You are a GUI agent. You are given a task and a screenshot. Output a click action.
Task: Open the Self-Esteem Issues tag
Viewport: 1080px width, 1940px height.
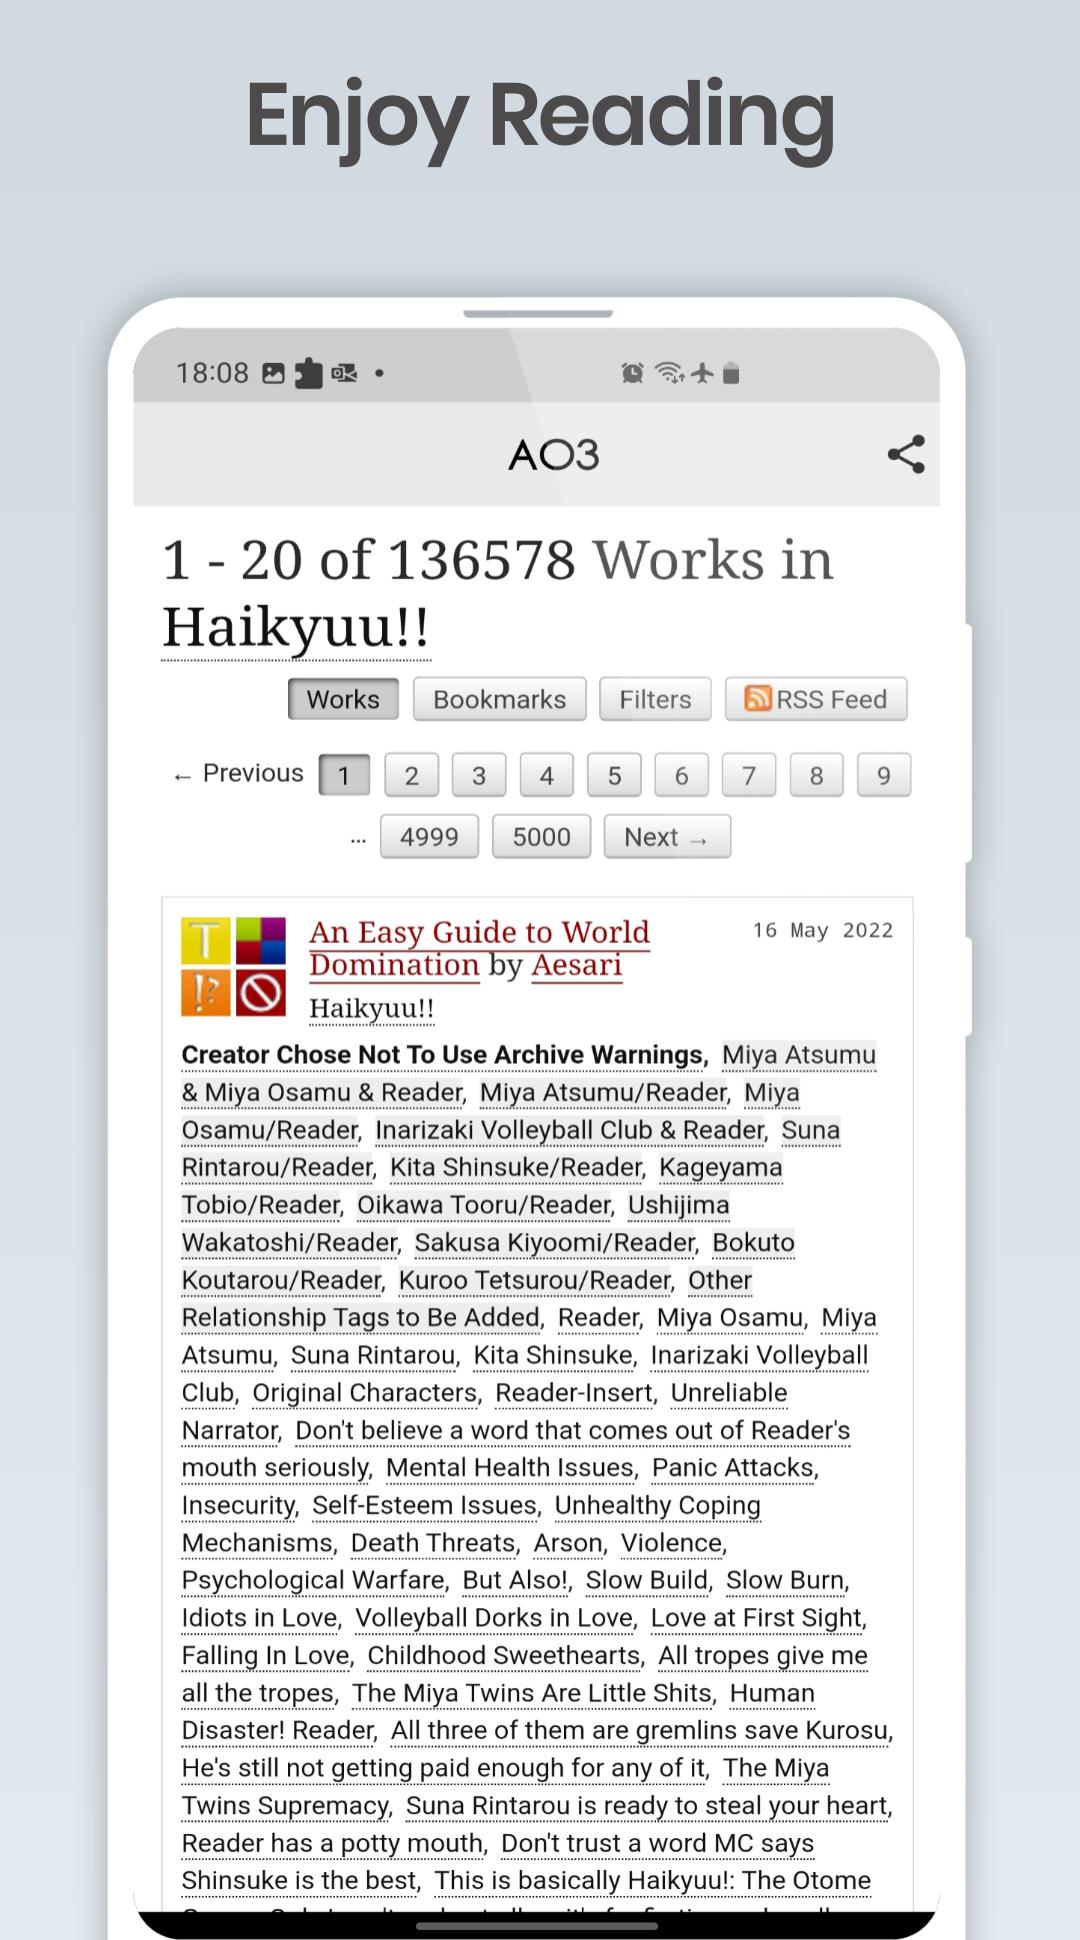(x=425, y=1505)
